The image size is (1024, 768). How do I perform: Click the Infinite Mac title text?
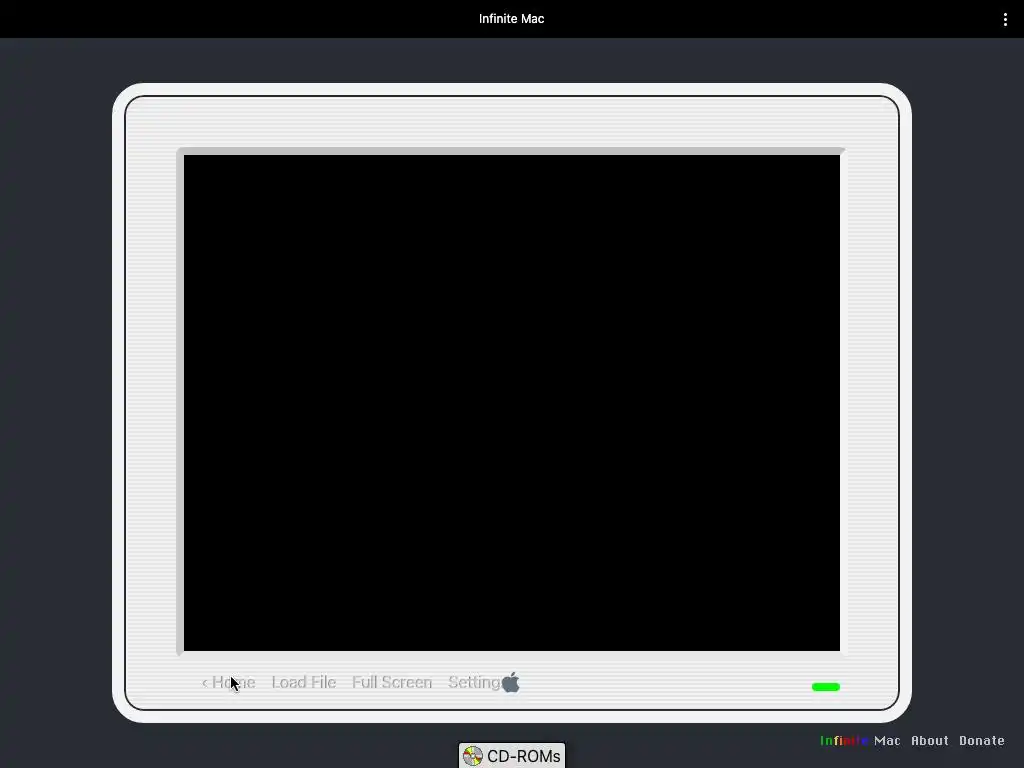(511, 19)
